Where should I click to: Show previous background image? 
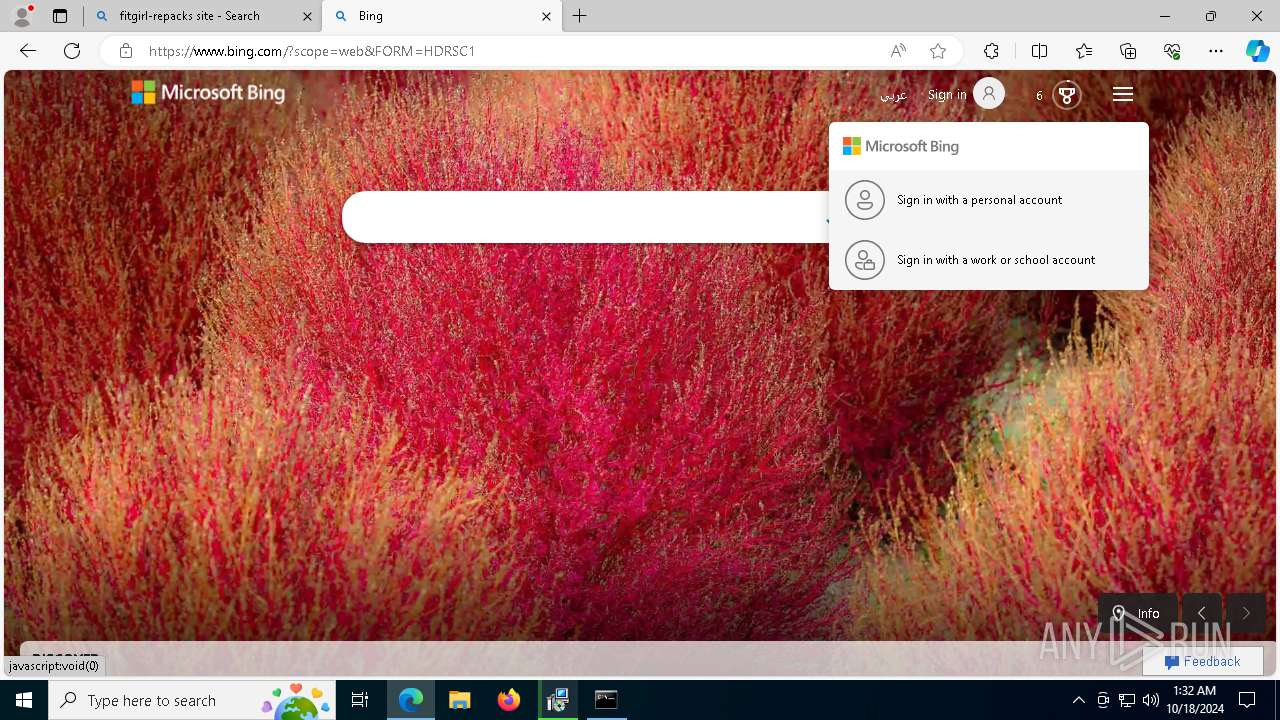coord(1202,613)
